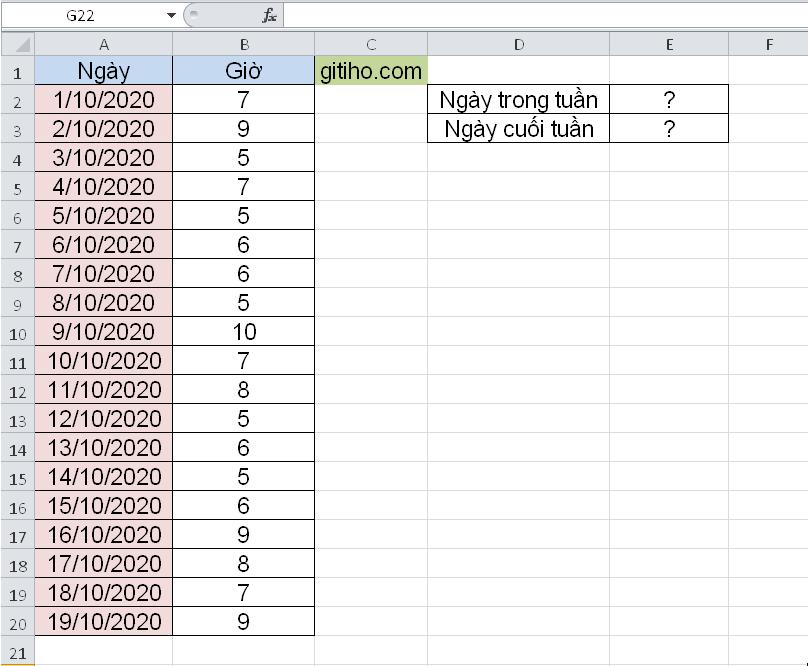
Task: Click the "Giờ" header cell
Action: pos(243,71)
